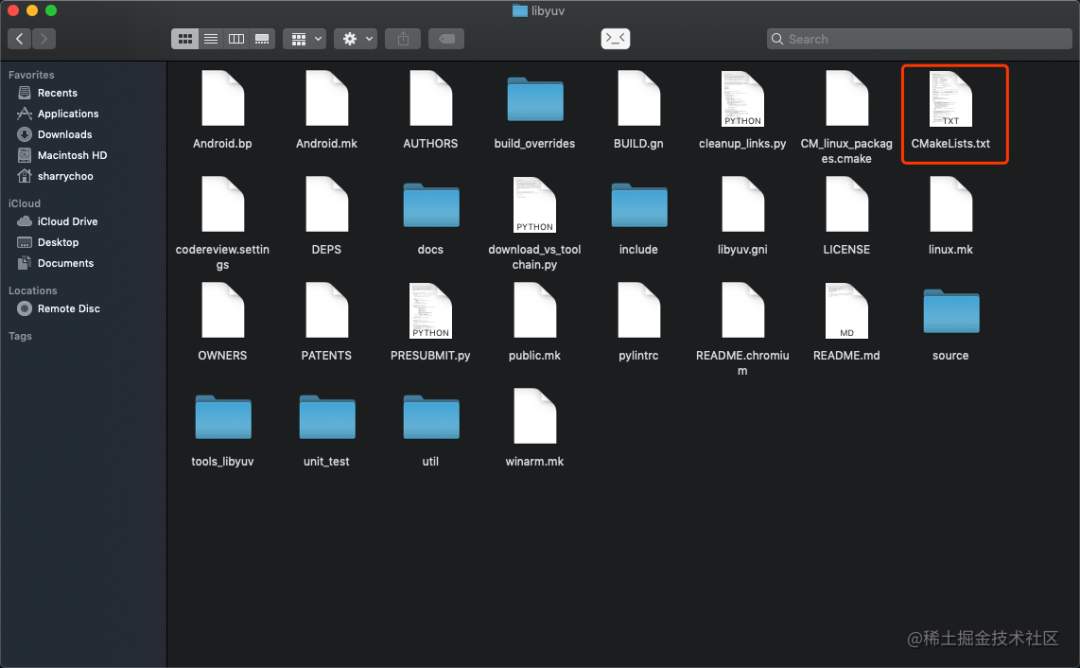This screenshot has height=668, width=1080.
Task: Open iCloud Drive in the sidebar
Action: pos(67,222)
